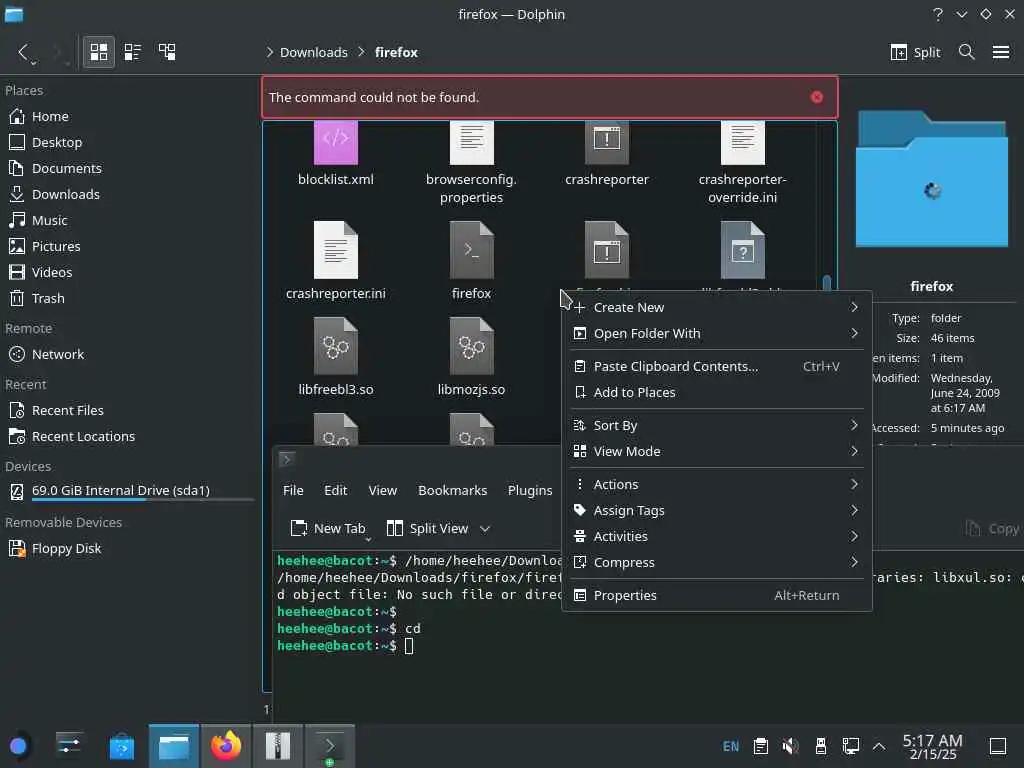Open the hamburger menu

pos(1000,52)
